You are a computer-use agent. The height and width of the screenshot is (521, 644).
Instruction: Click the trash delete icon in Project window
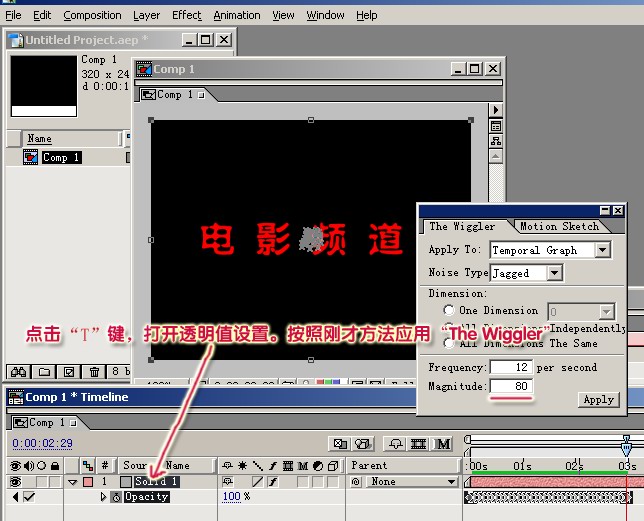tap(94, 372)
